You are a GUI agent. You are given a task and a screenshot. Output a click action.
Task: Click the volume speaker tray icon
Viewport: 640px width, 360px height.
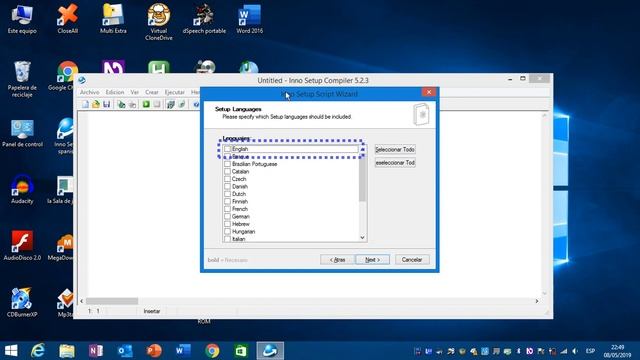click(575, 351)
